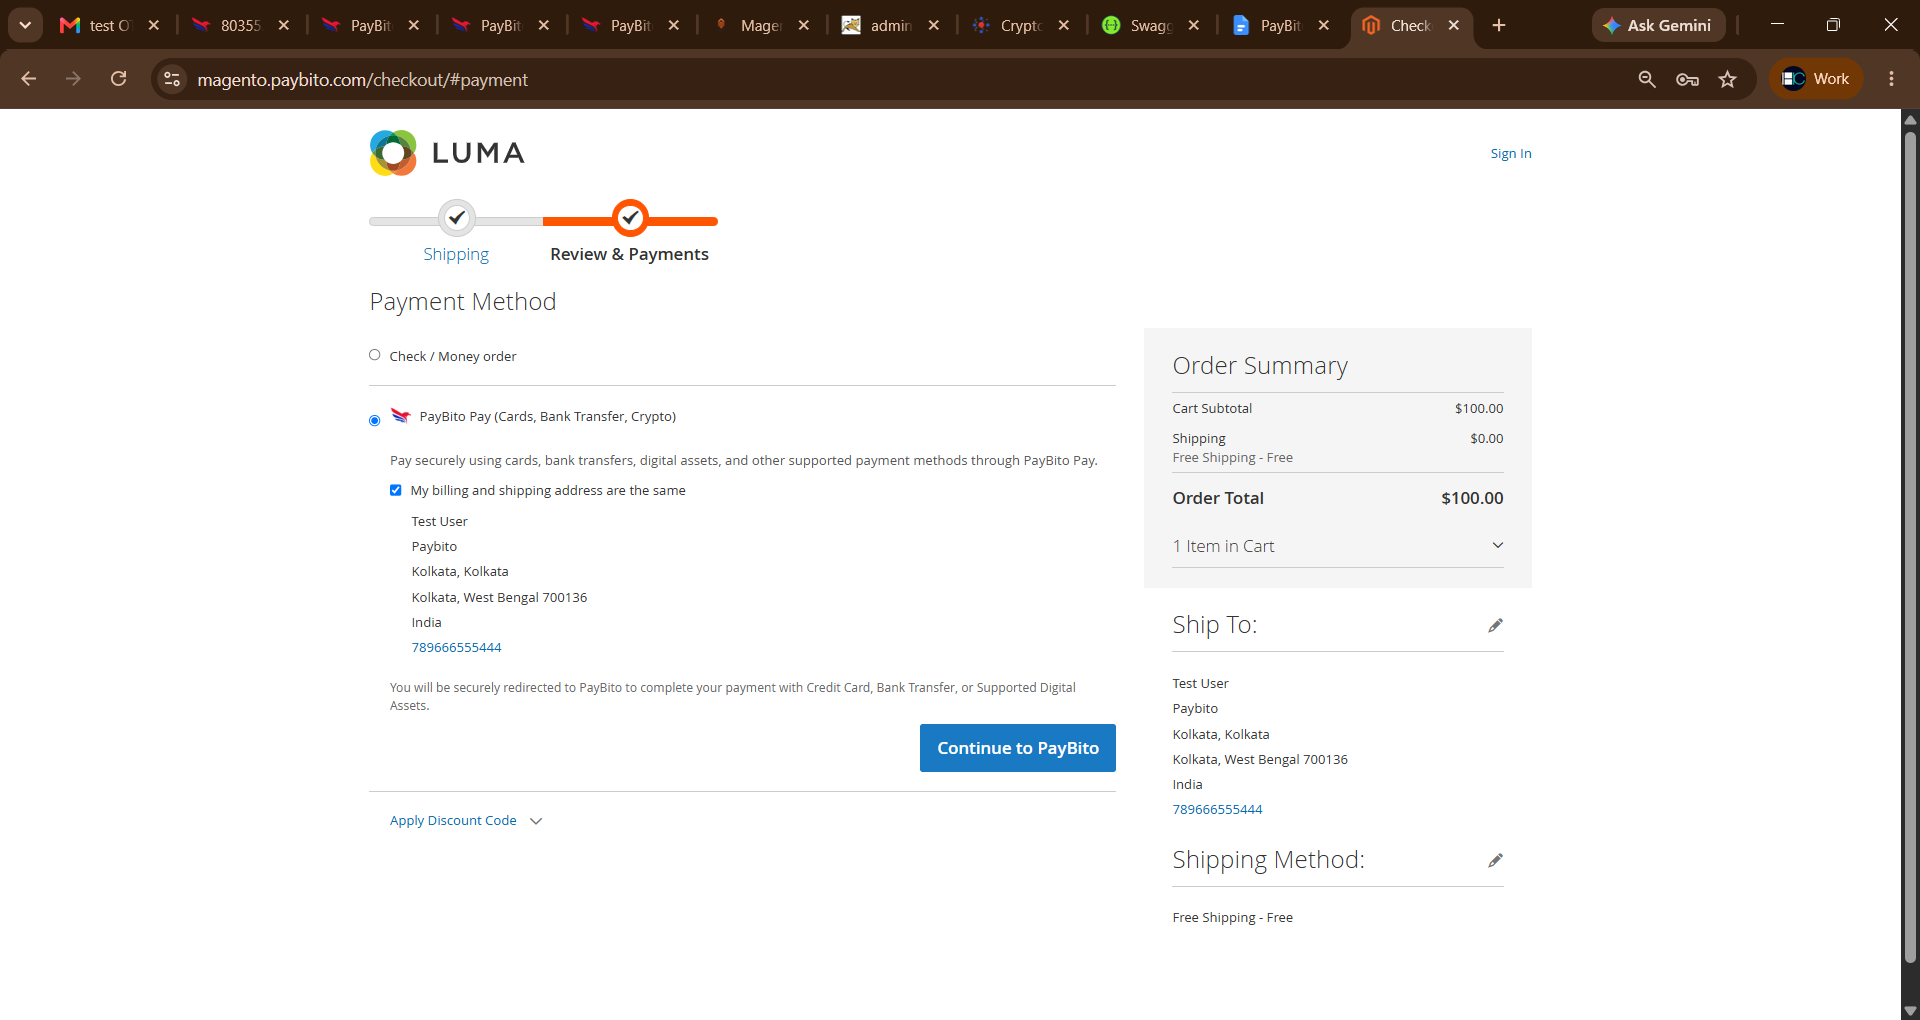Viewport: 1920px width, 1020px height.
Task: Open the password manager key icon
Action: tap(1687, 79)
